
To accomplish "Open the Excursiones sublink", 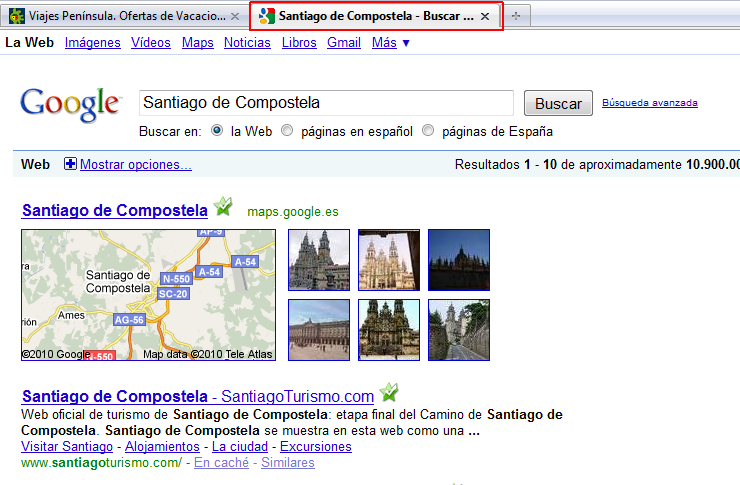I will [x=316, y=446].
